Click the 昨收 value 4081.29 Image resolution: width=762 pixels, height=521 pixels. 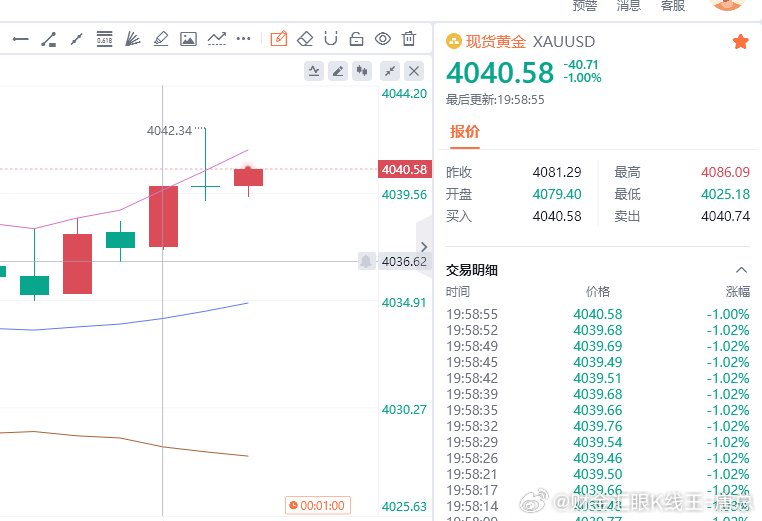point(557,172)
